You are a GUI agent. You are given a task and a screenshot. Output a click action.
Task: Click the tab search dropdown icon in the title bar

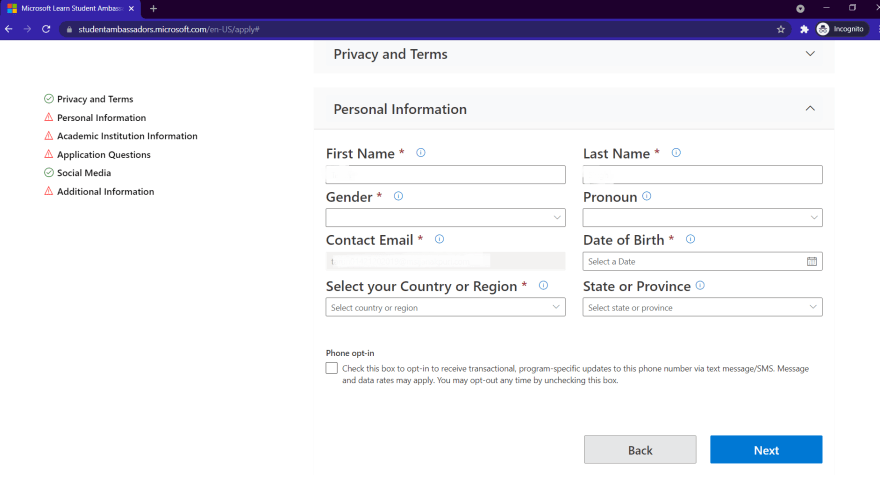click(x=800, y=8)
